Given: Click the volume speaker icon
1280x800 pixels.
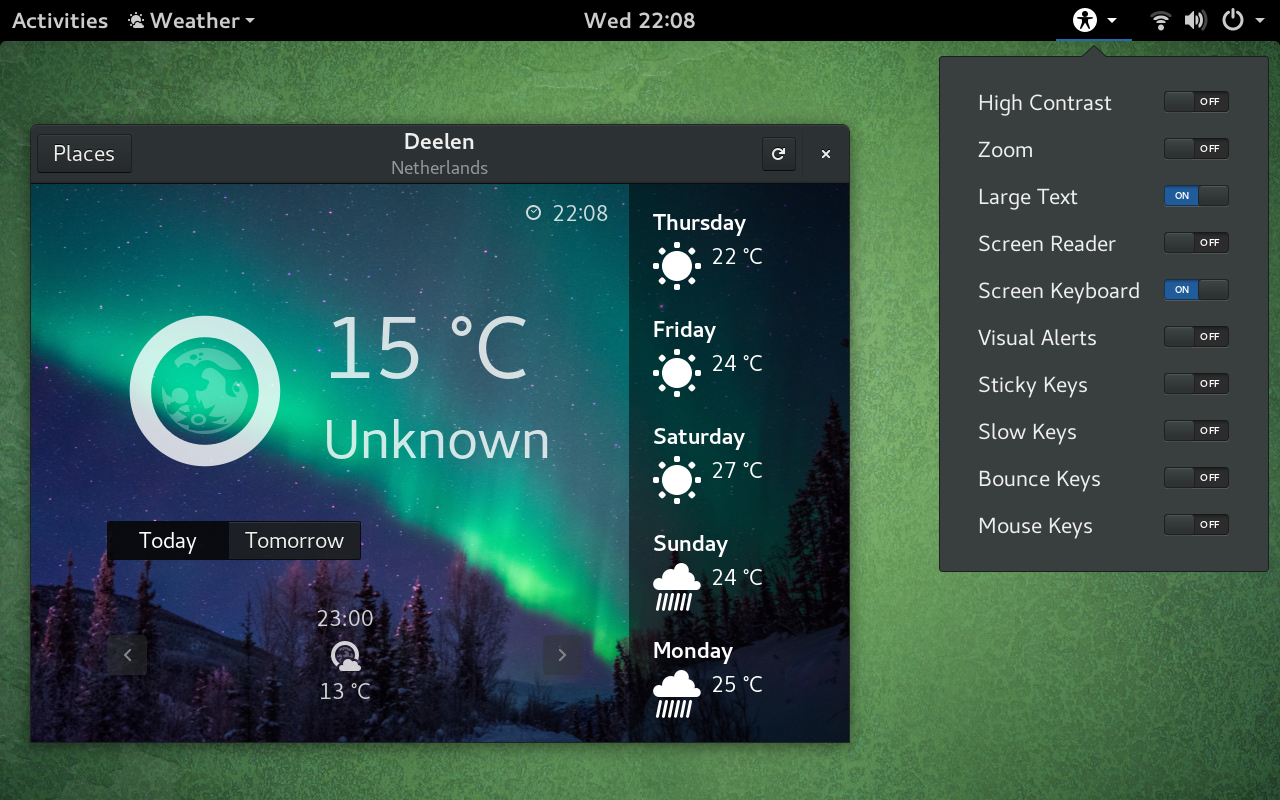Looking at the screenshot, I should click(1194, 20).
